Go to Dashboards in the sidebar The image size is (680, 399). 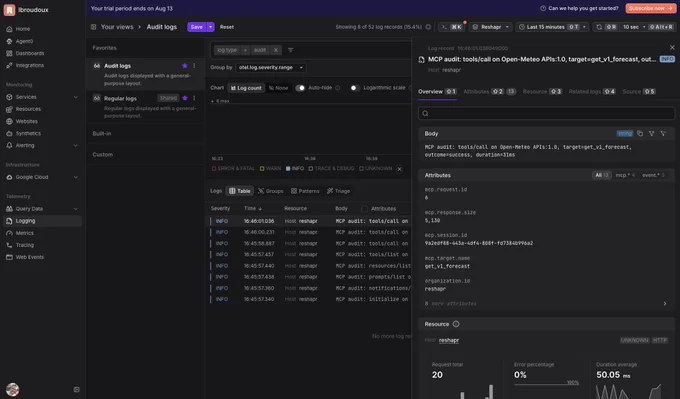(x=29, y=53)
